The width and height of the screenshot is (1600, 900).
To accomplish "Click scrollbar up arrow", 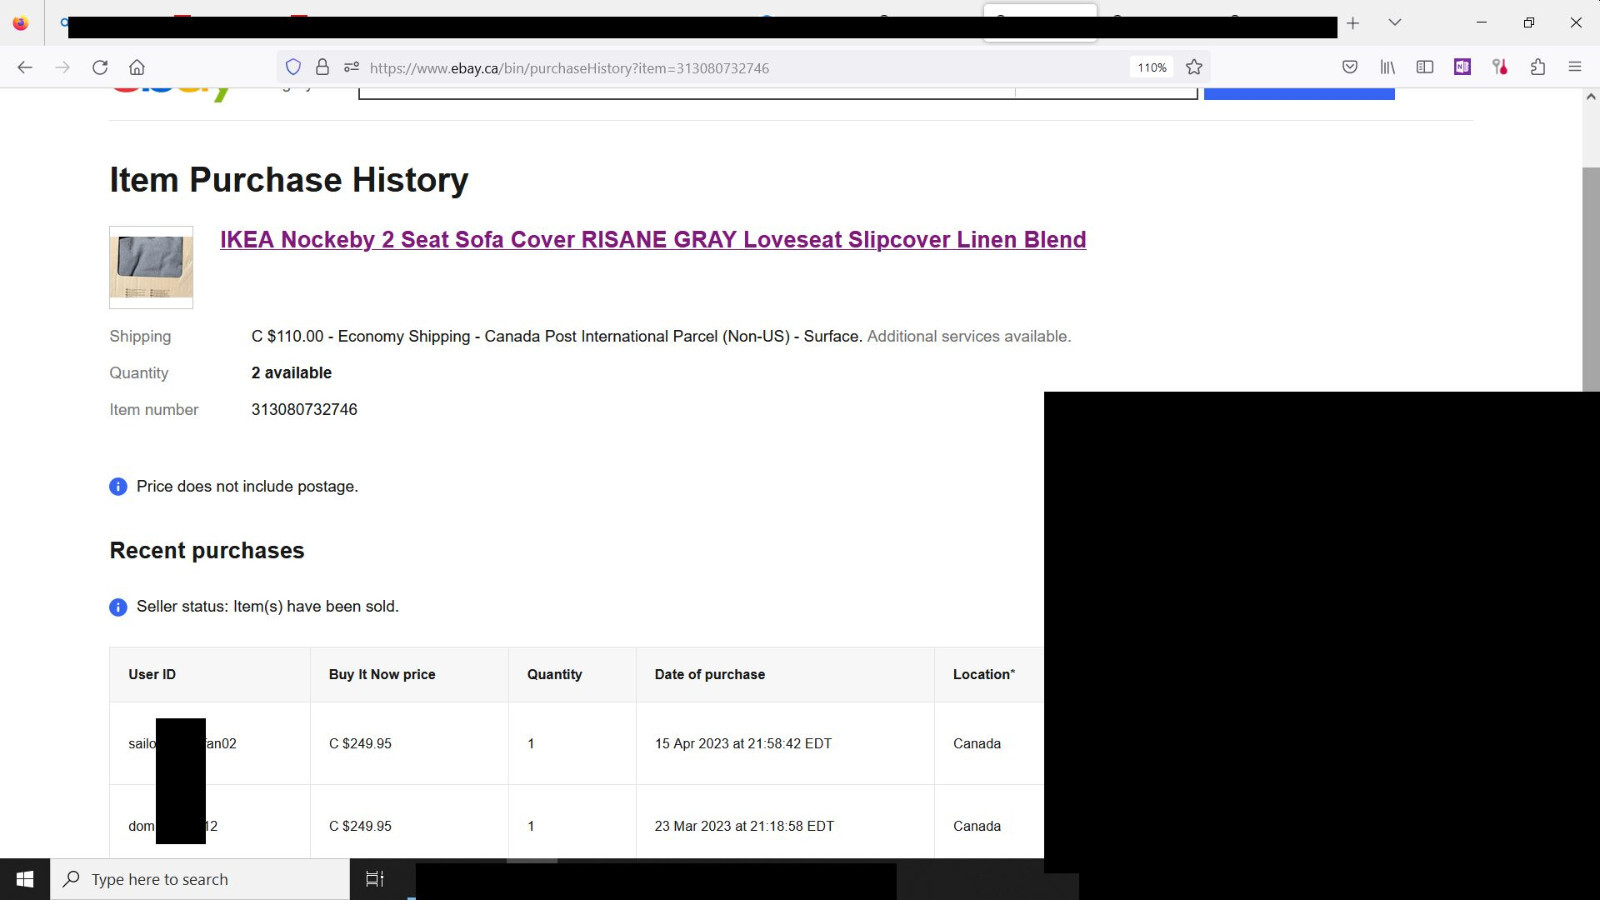I will coord(1591,96).
